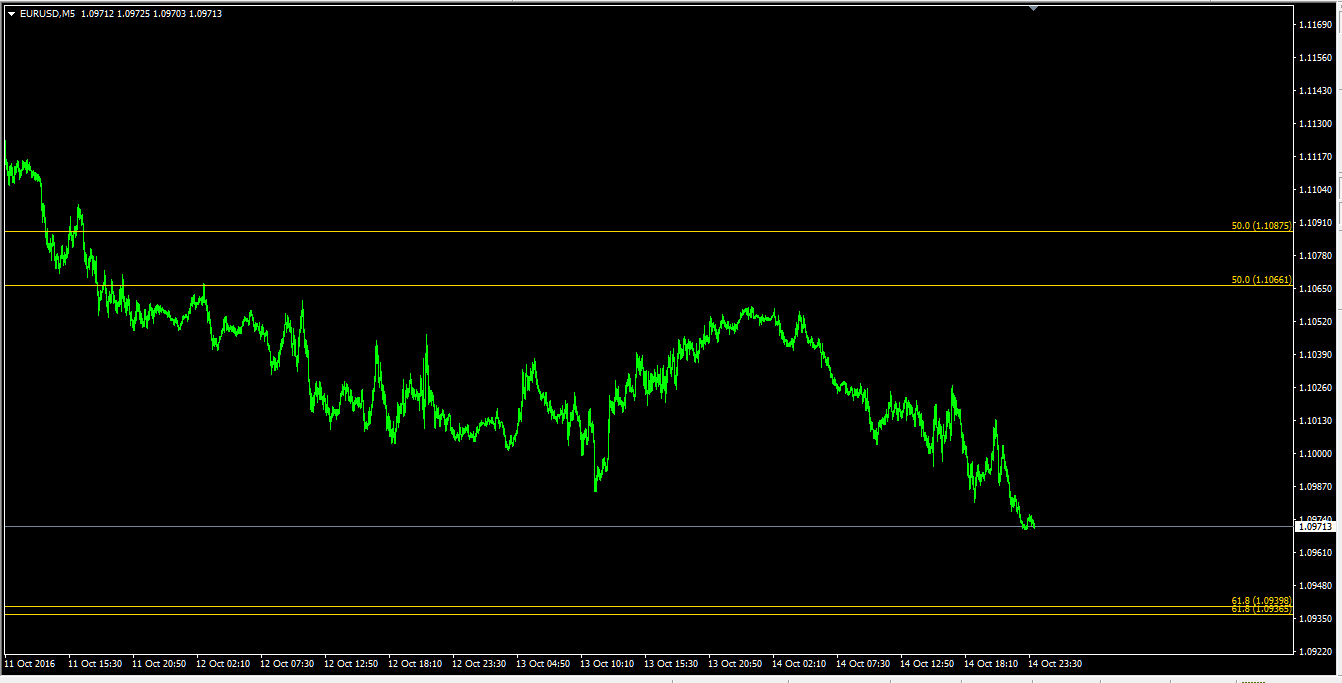Screen dimensions: 1342x683
Task: Click the 14 Oct 02:10 time label
Action: tap(799, 663)
